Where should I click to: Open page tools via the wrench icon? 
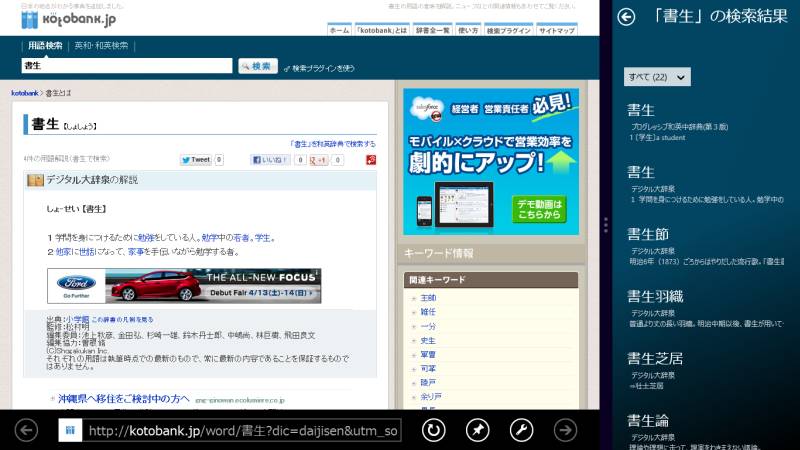pos(521,430)
